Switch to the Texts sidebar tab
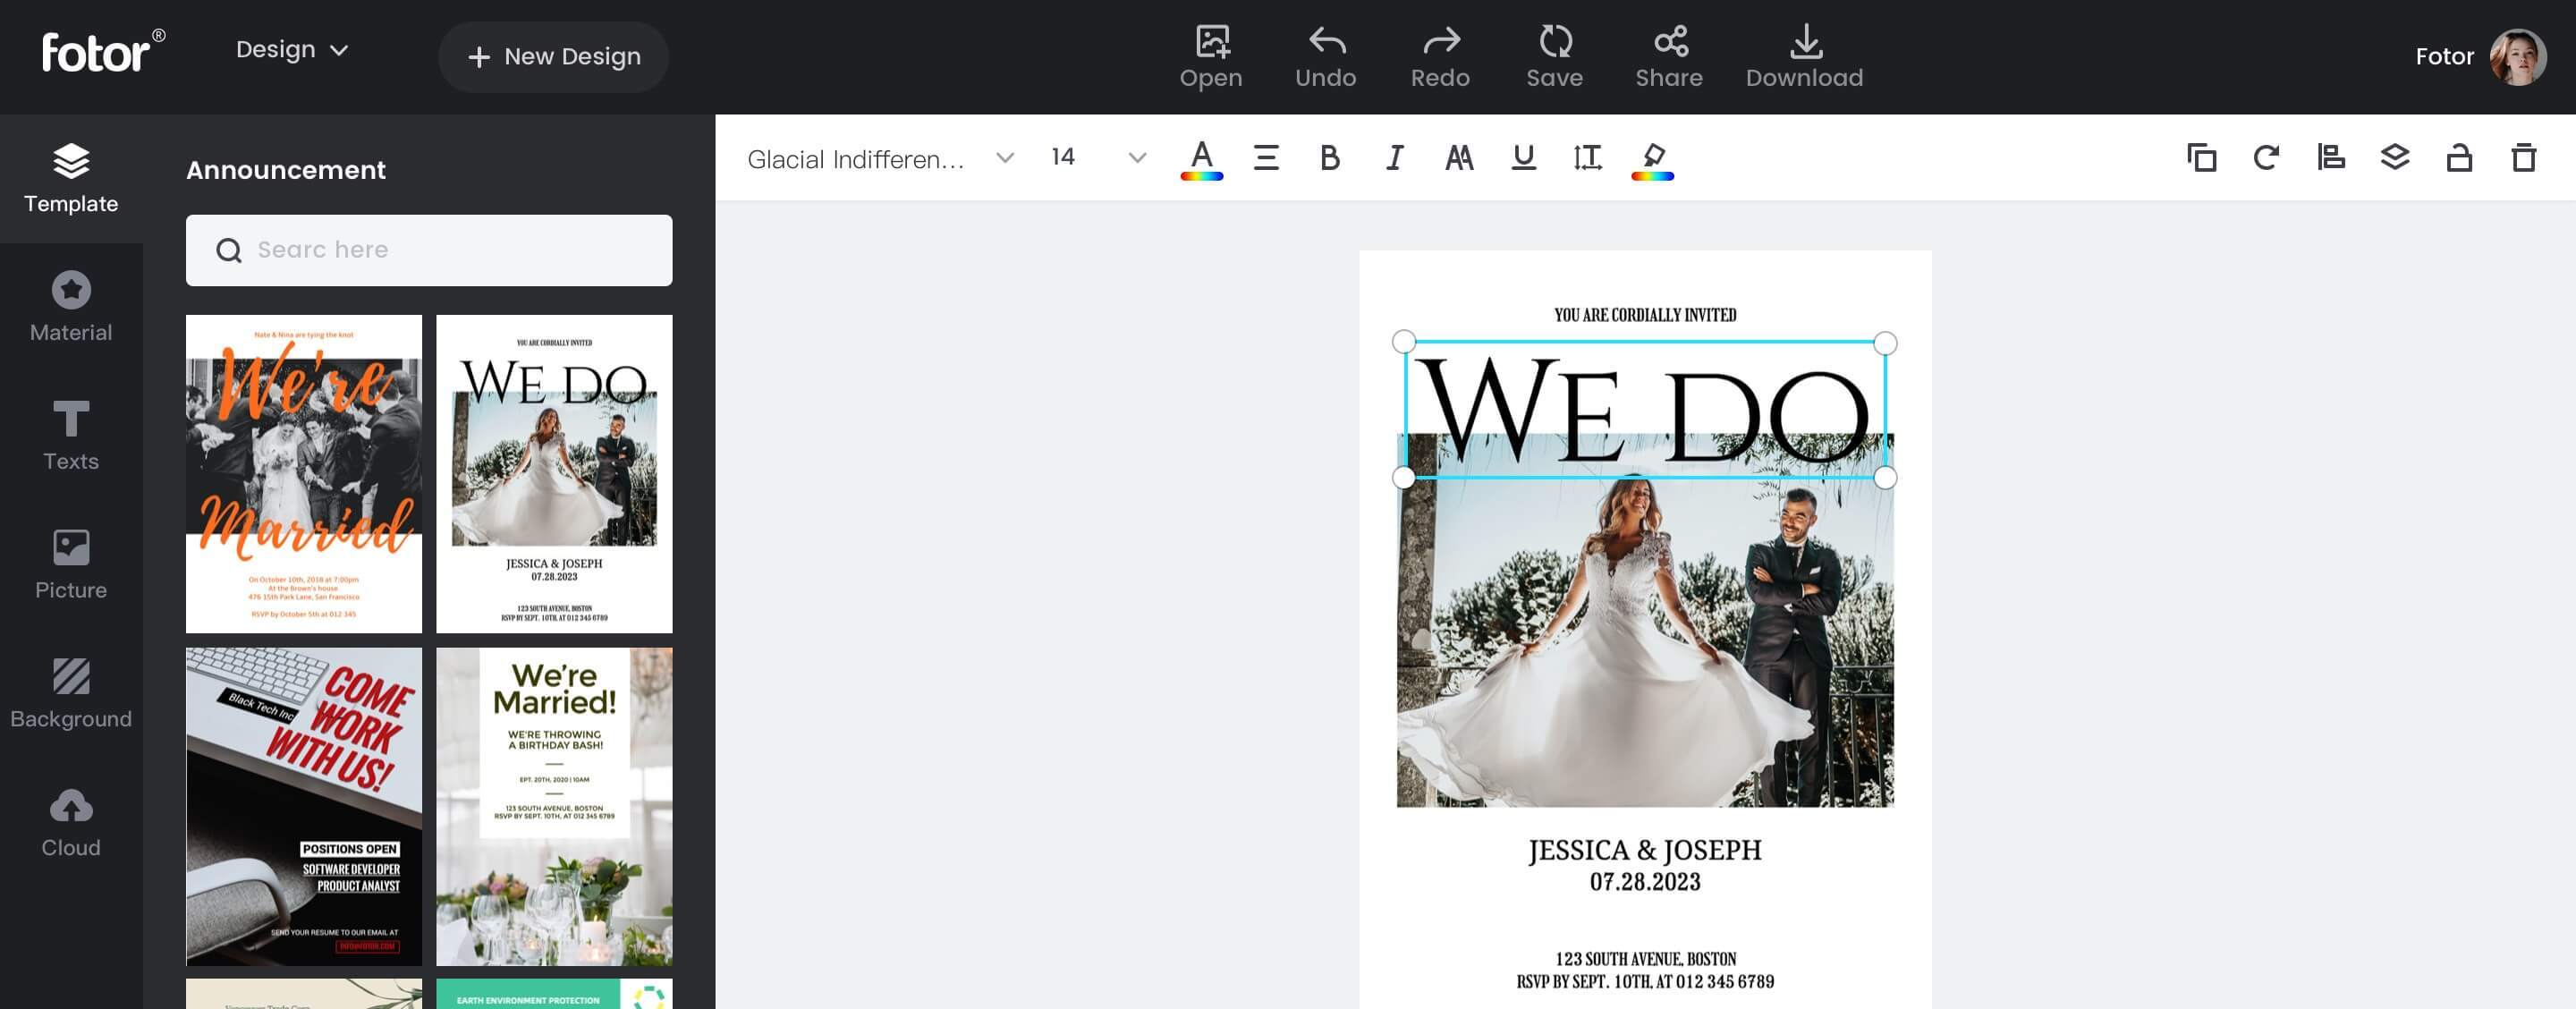This screenshot has width=2576, height=1009. tap(71, 435)
